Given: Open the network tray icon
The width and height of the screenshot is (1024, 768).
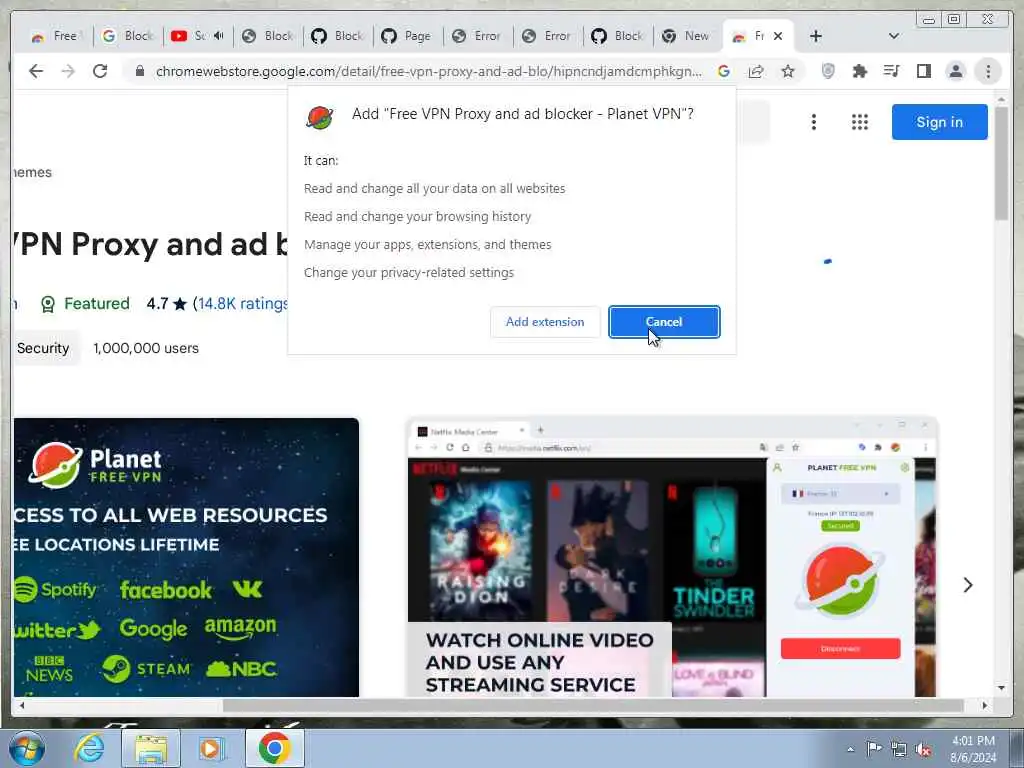Looking at the screenshot, I should click(x=899, y=749).
